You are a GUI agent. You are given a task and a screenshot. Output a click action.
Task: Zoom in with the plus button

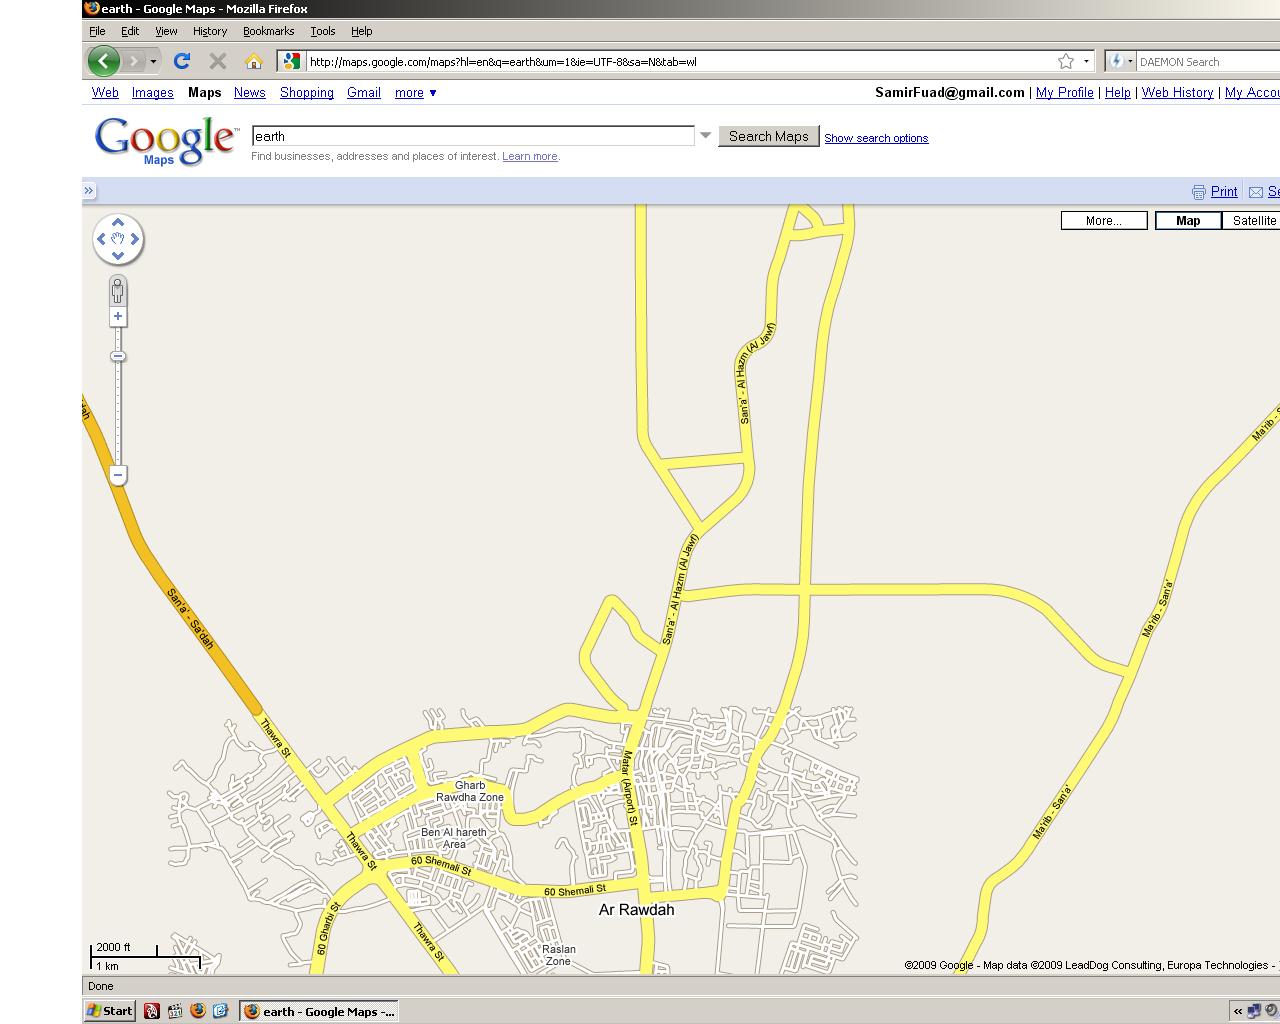click(x=118, y=316)
